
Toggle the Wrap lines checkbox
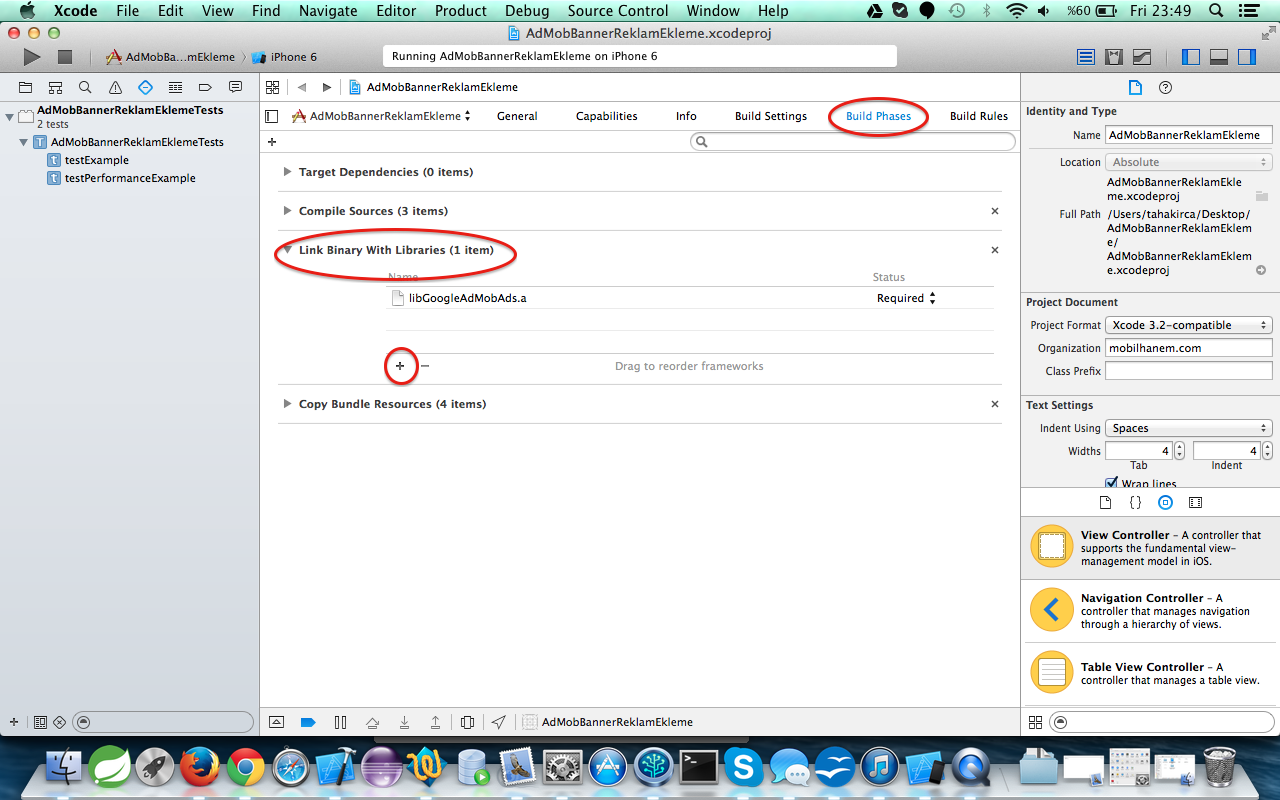click(1111, 483)
